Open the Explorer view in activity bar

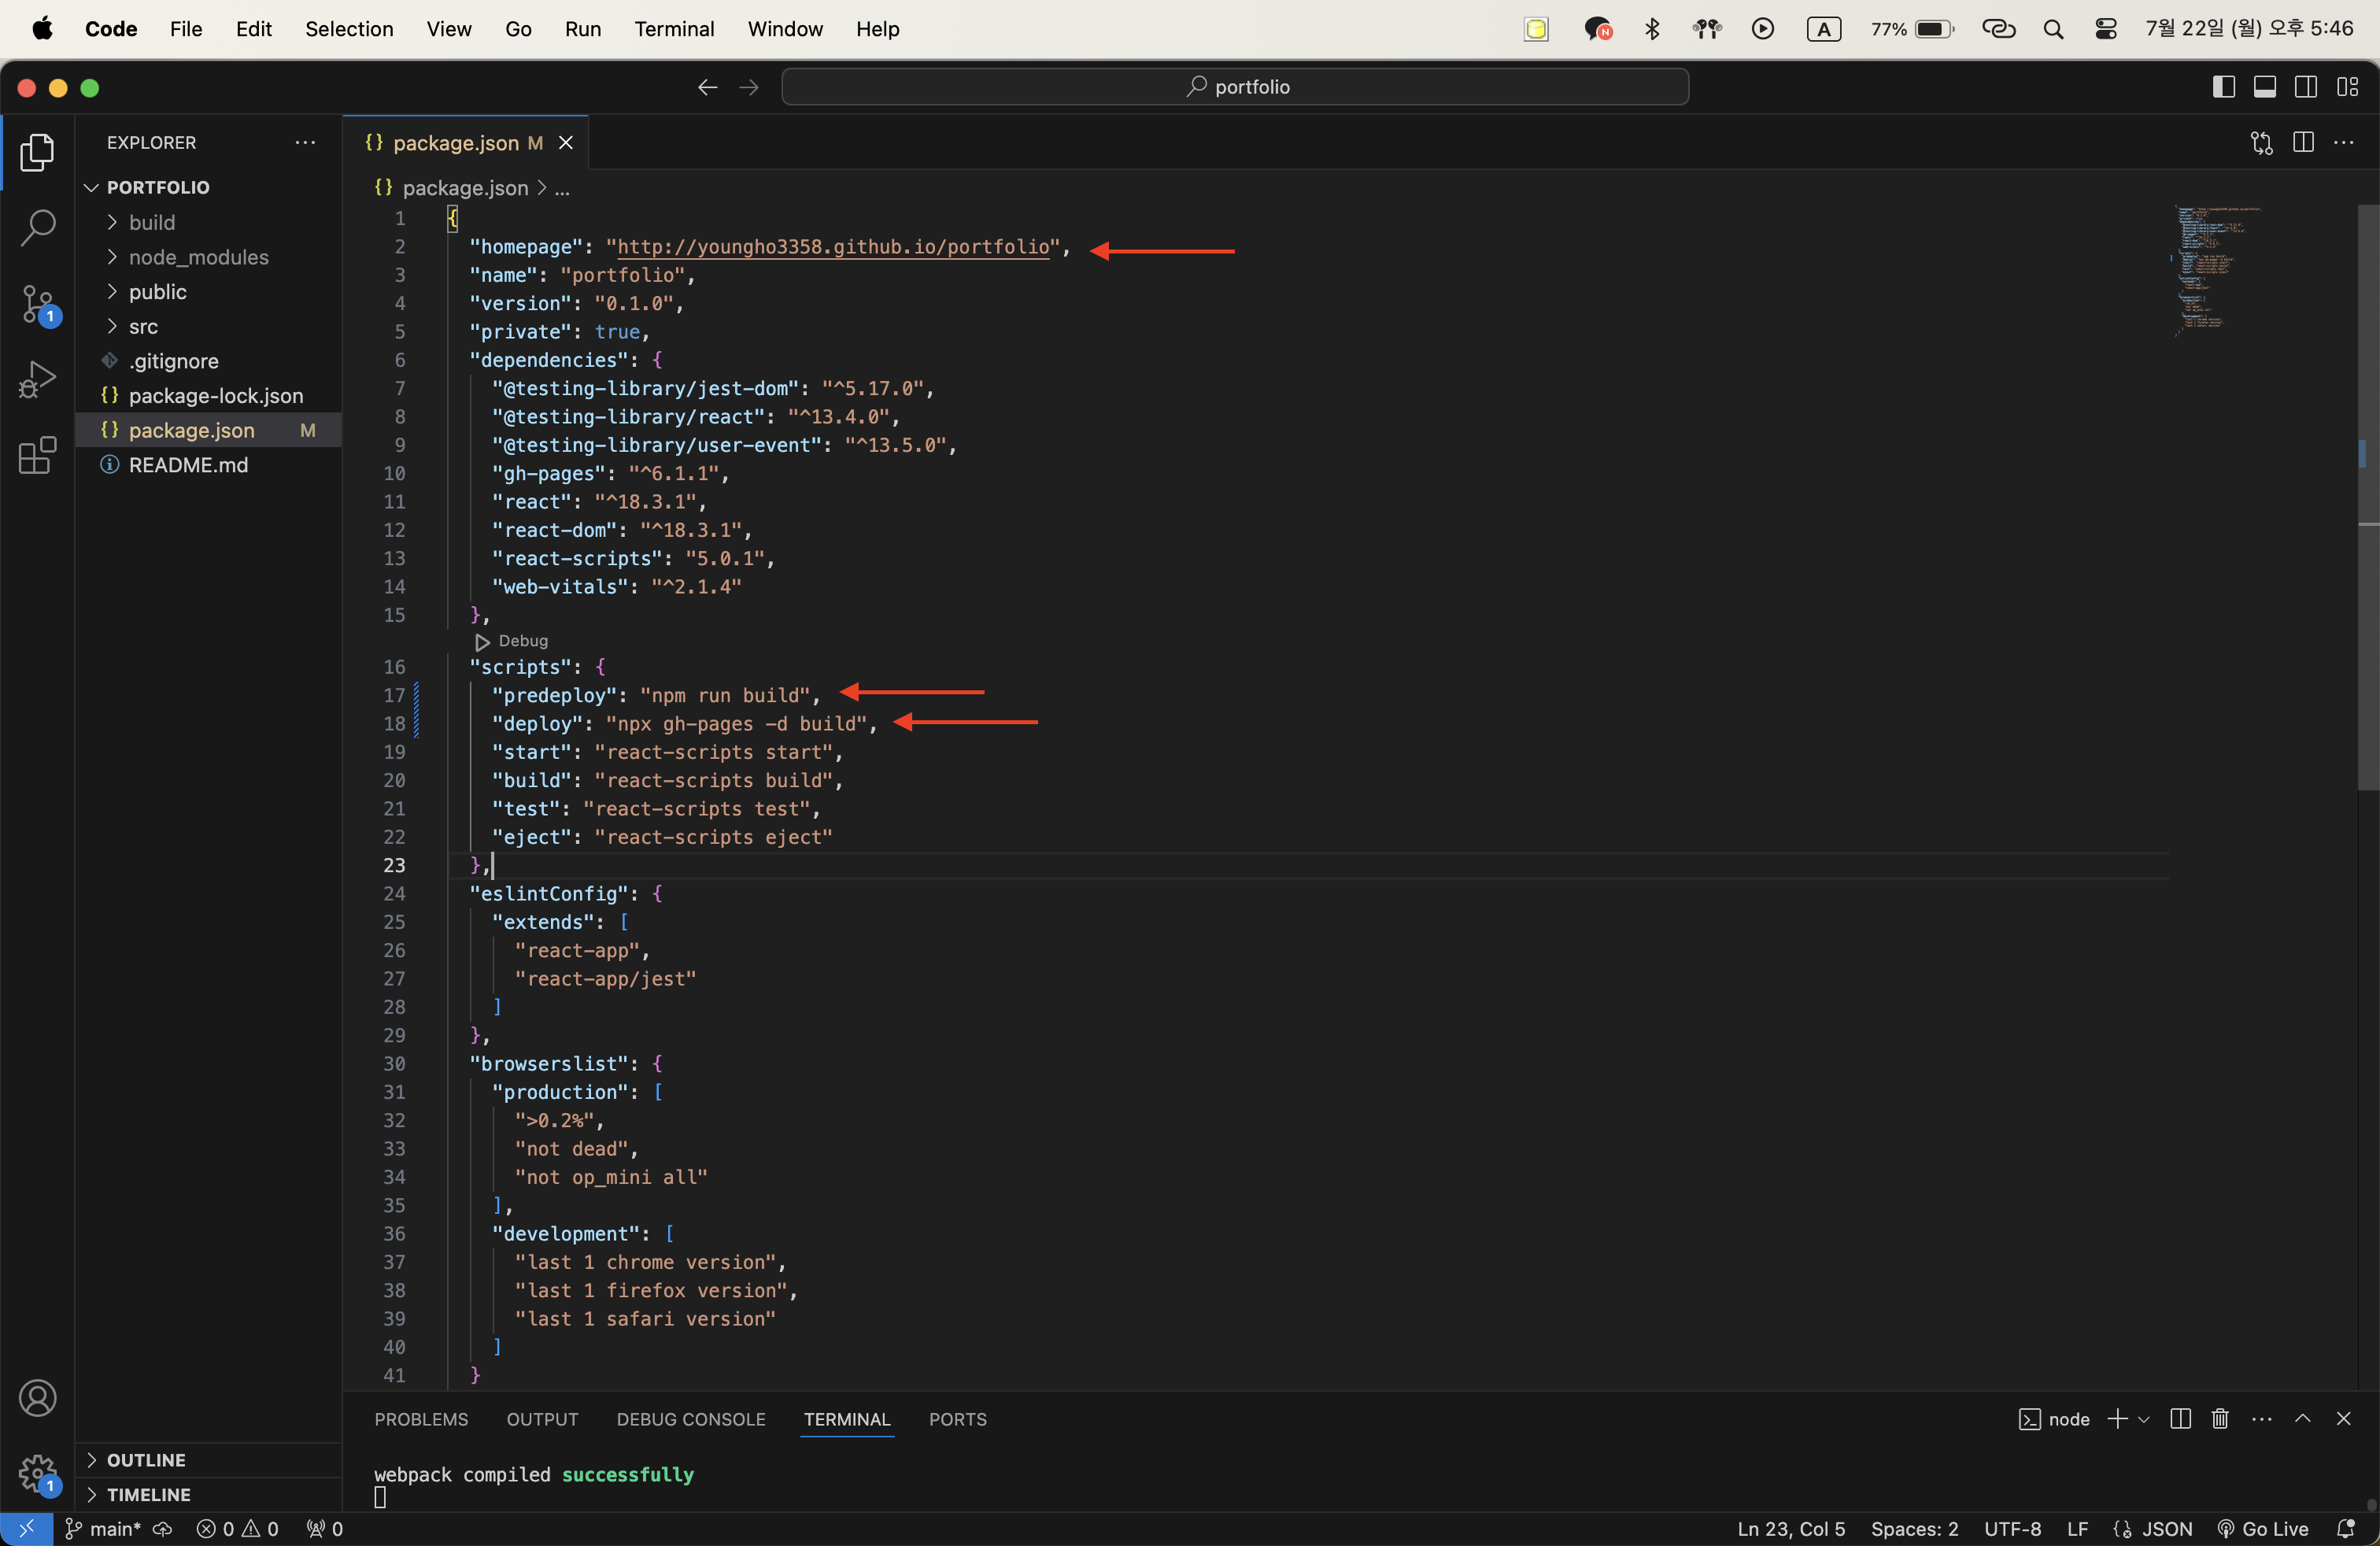[37, 152]
